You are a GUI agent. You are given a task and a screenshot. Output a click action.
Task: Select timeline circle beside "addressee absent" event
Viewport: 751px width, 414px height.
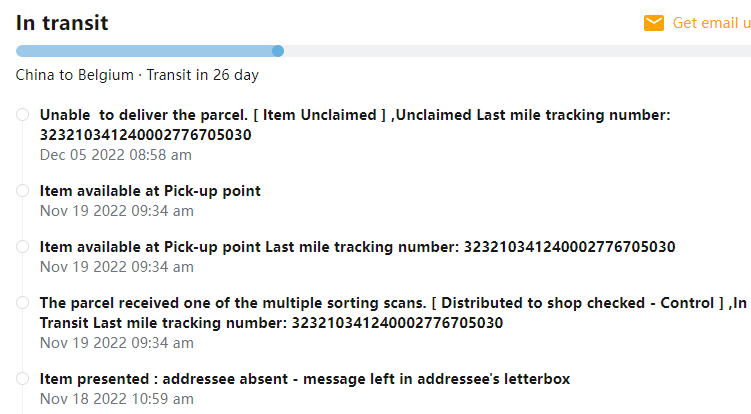(23, 379)
